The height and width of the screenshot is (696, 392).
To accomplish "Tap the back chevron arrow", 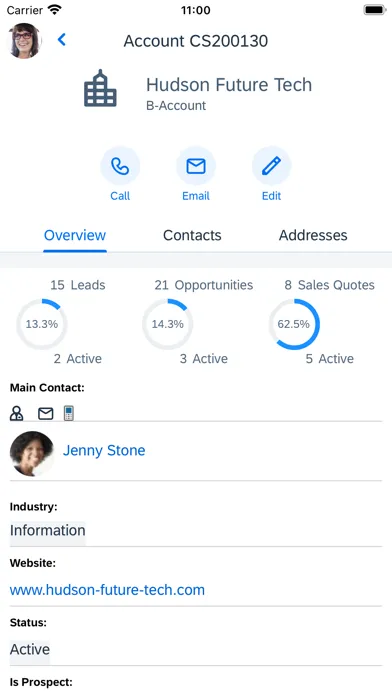I will coord(62,40).
